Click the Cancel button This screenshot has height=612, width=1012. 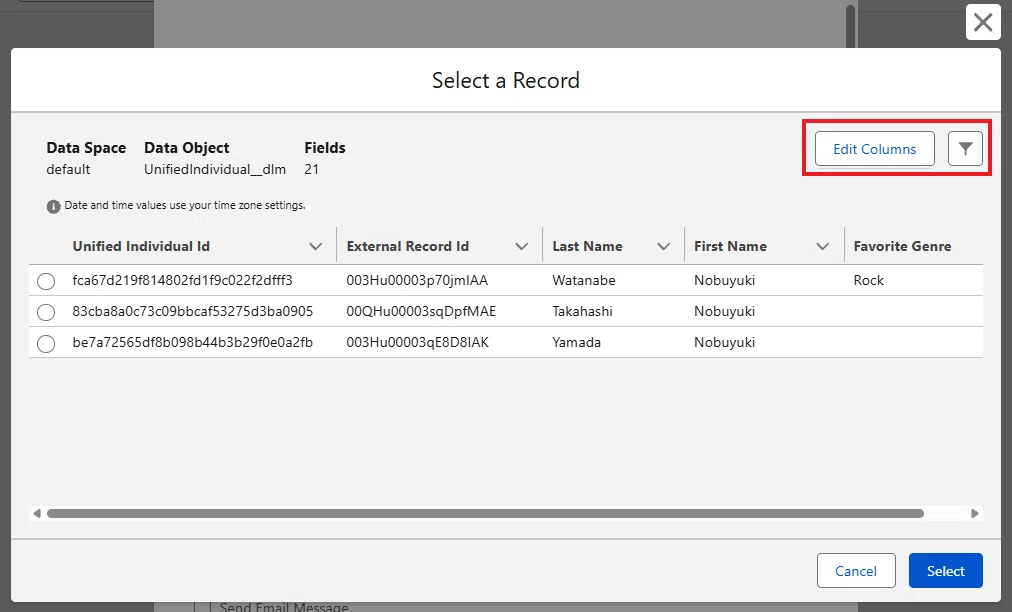coord(856,571)
